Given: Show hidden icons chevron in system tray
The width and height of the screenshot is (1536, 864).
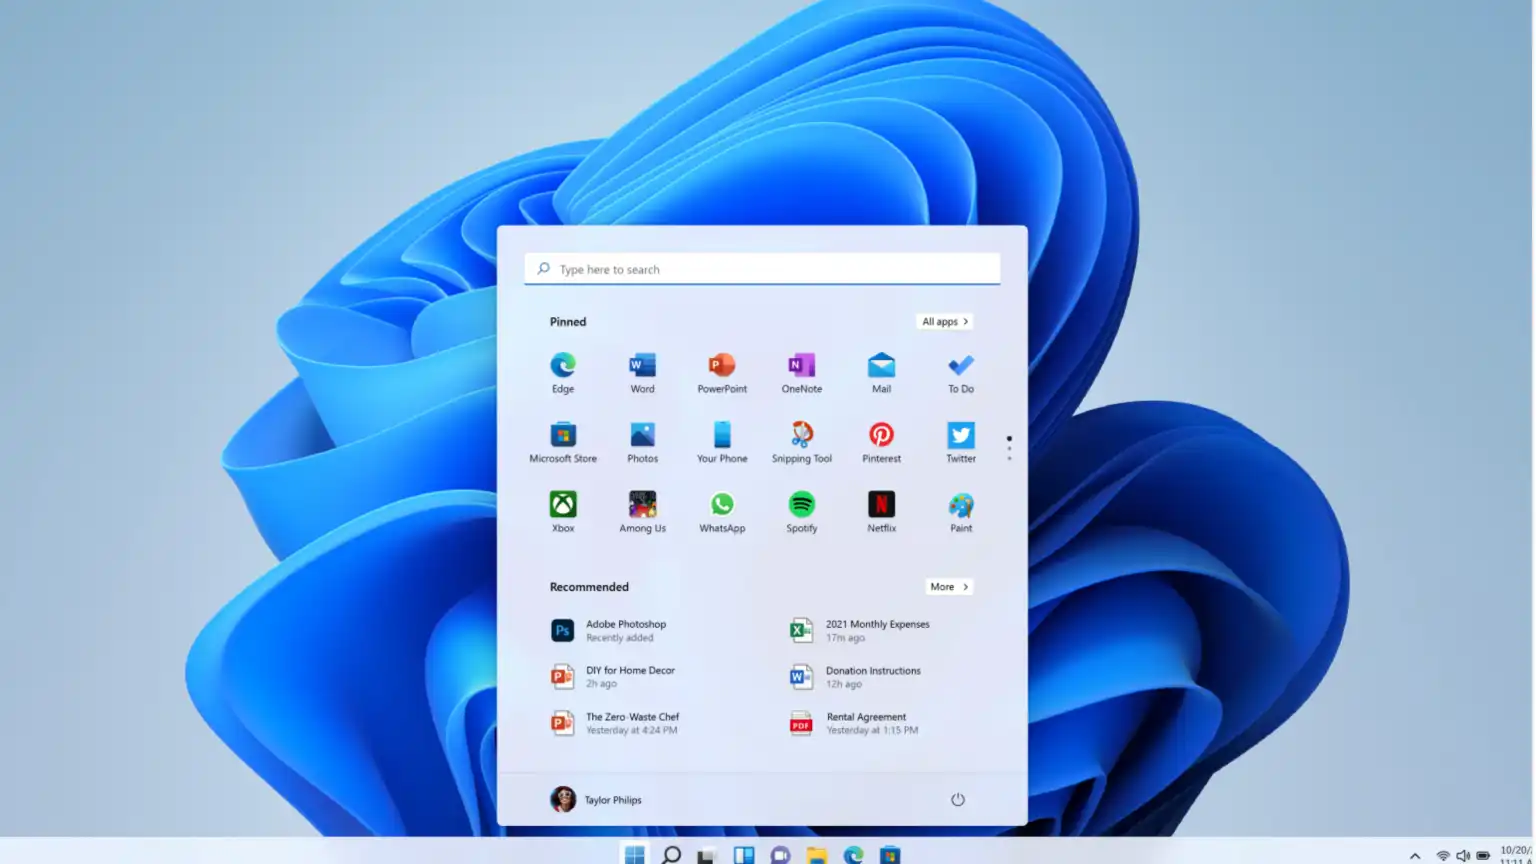Looking at the screenshot, I should (1415, 856).
